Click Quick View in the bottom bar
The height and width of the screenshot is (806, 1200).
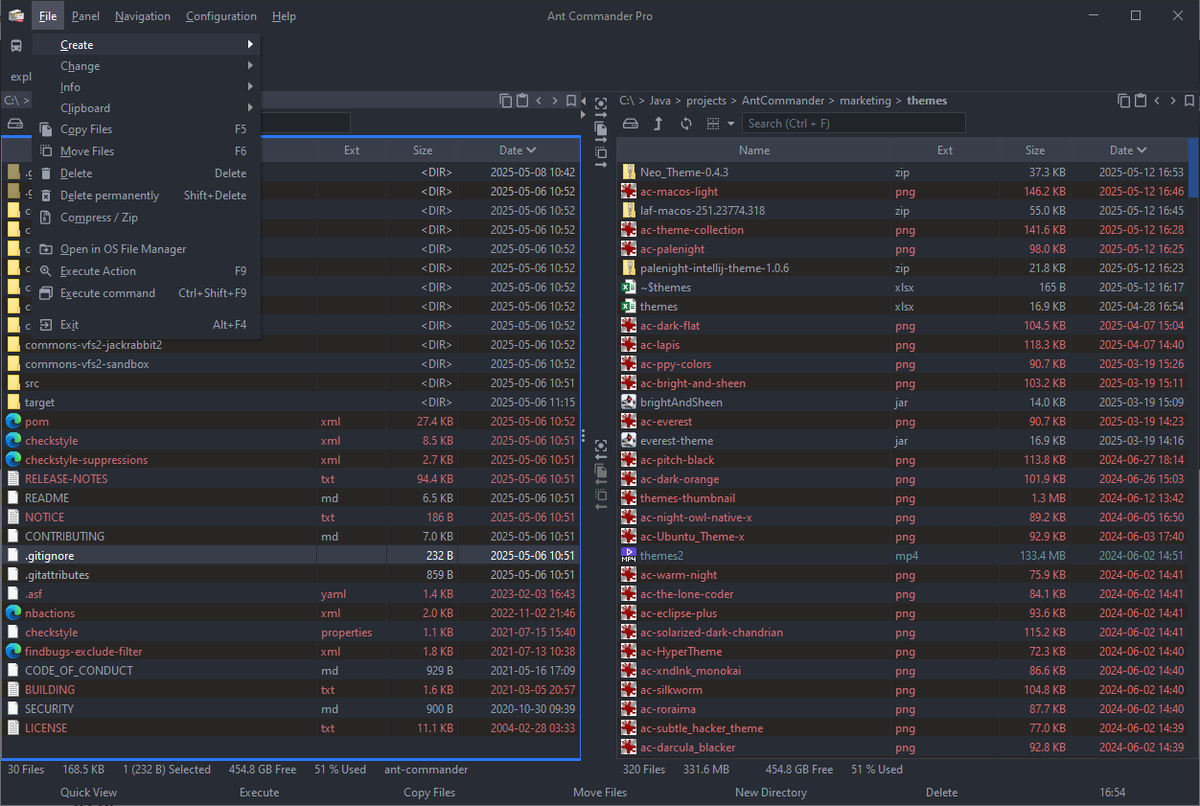(88, 792)
